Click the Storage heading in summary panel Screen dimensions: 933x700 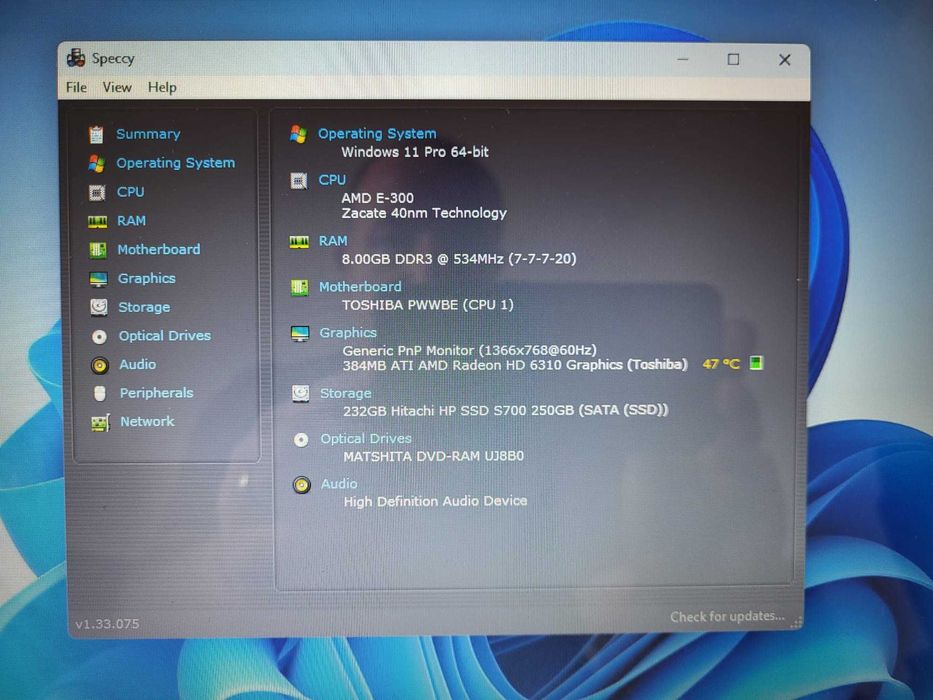[x=346, y=393]
